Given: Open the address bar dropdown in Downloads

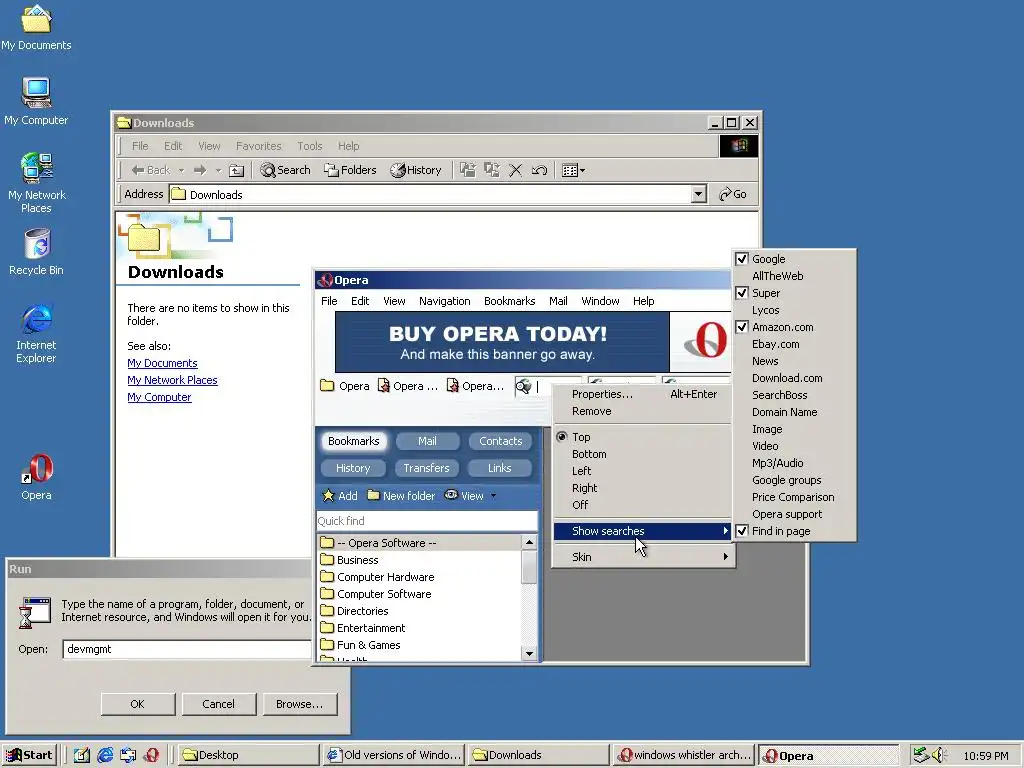Looking at the screenshot, I should (699, 194).
